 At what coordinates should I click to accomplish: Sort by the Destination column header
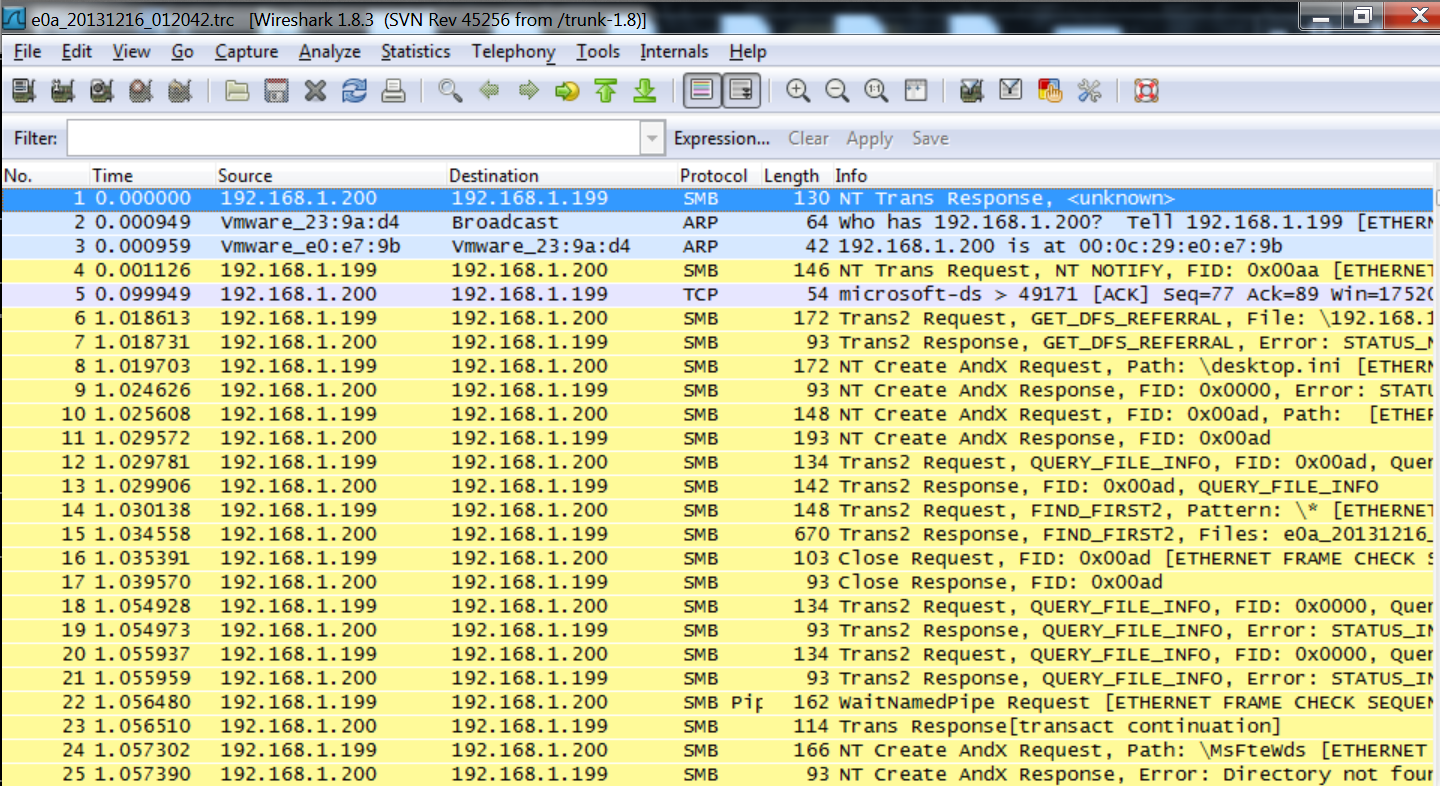[562, 176]
